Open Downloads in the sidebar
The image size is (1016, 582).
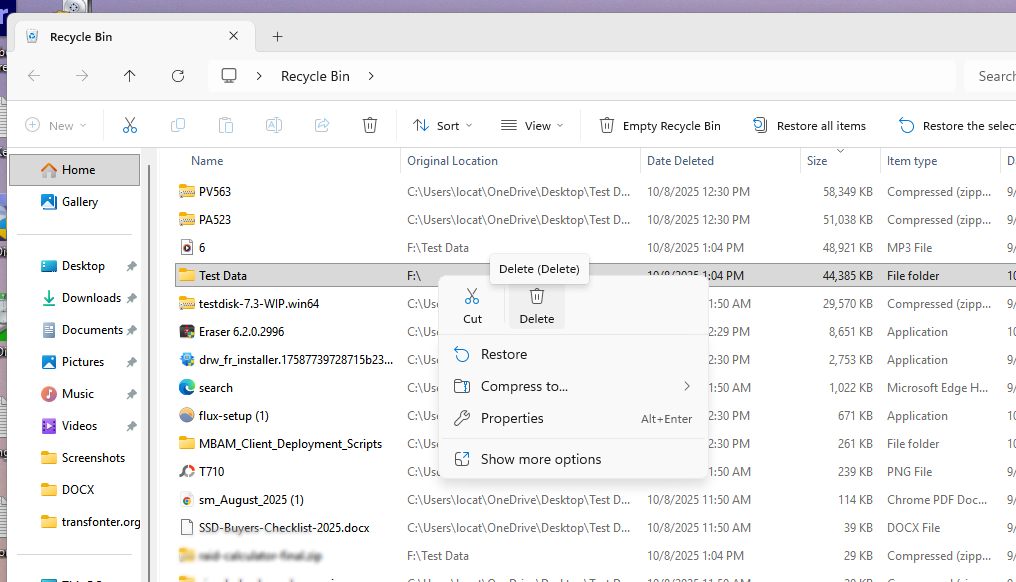pyautogui.click(x=91, y=298)
